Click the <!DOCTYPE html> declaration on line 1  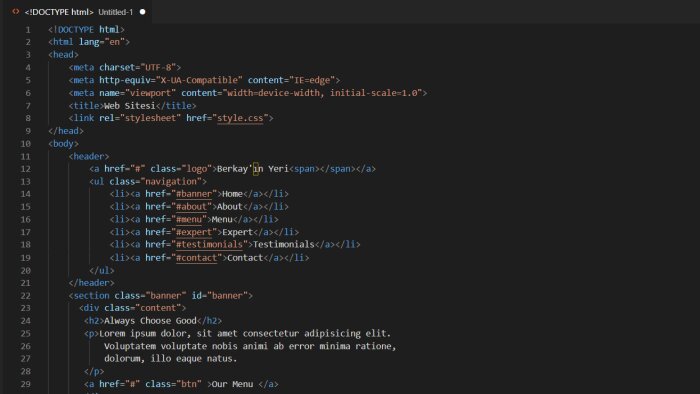(x=86, y=29)
